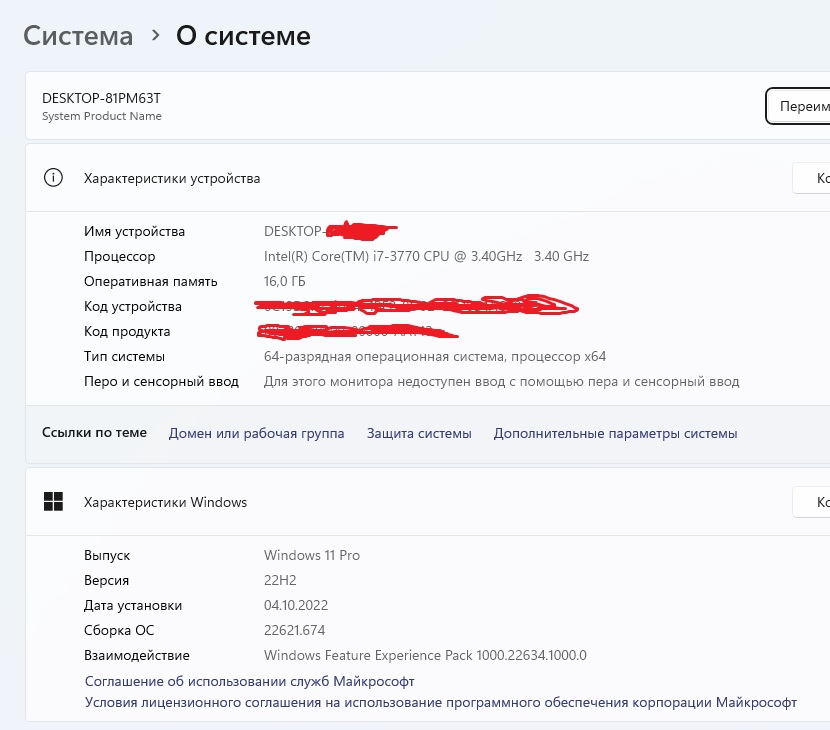Click the 16,0 ГБ memory value
The image size is (830, 730).
(284, 282)
